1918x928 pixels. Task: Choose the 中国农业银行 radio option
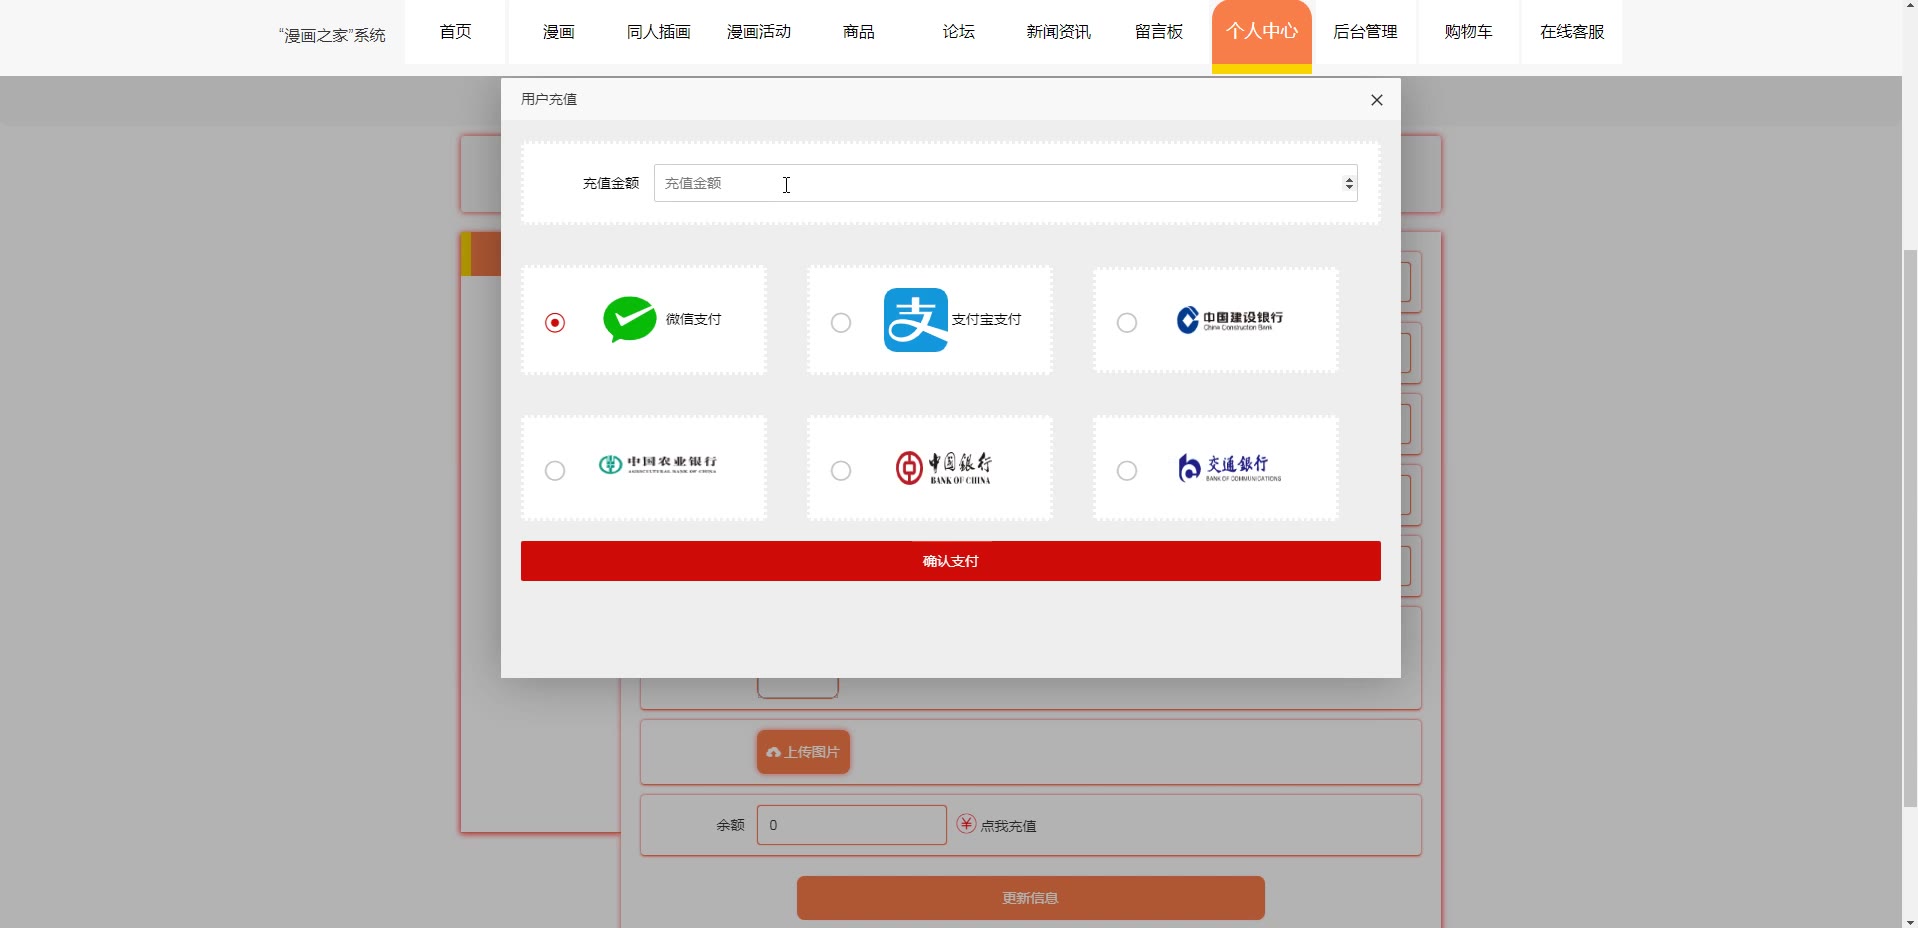click(x=555, y=470)
